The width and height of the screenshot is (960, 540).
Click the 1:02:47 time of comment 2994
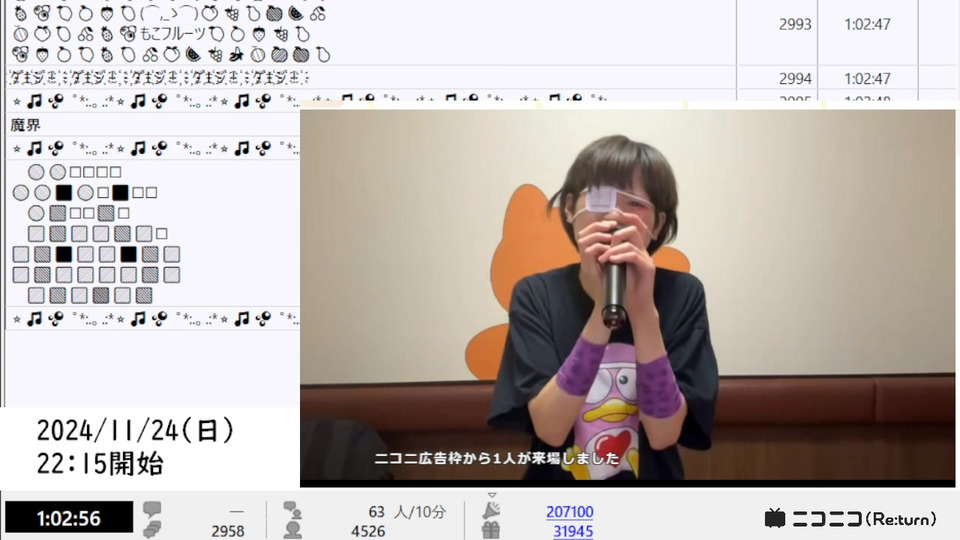tap(867, 78)
